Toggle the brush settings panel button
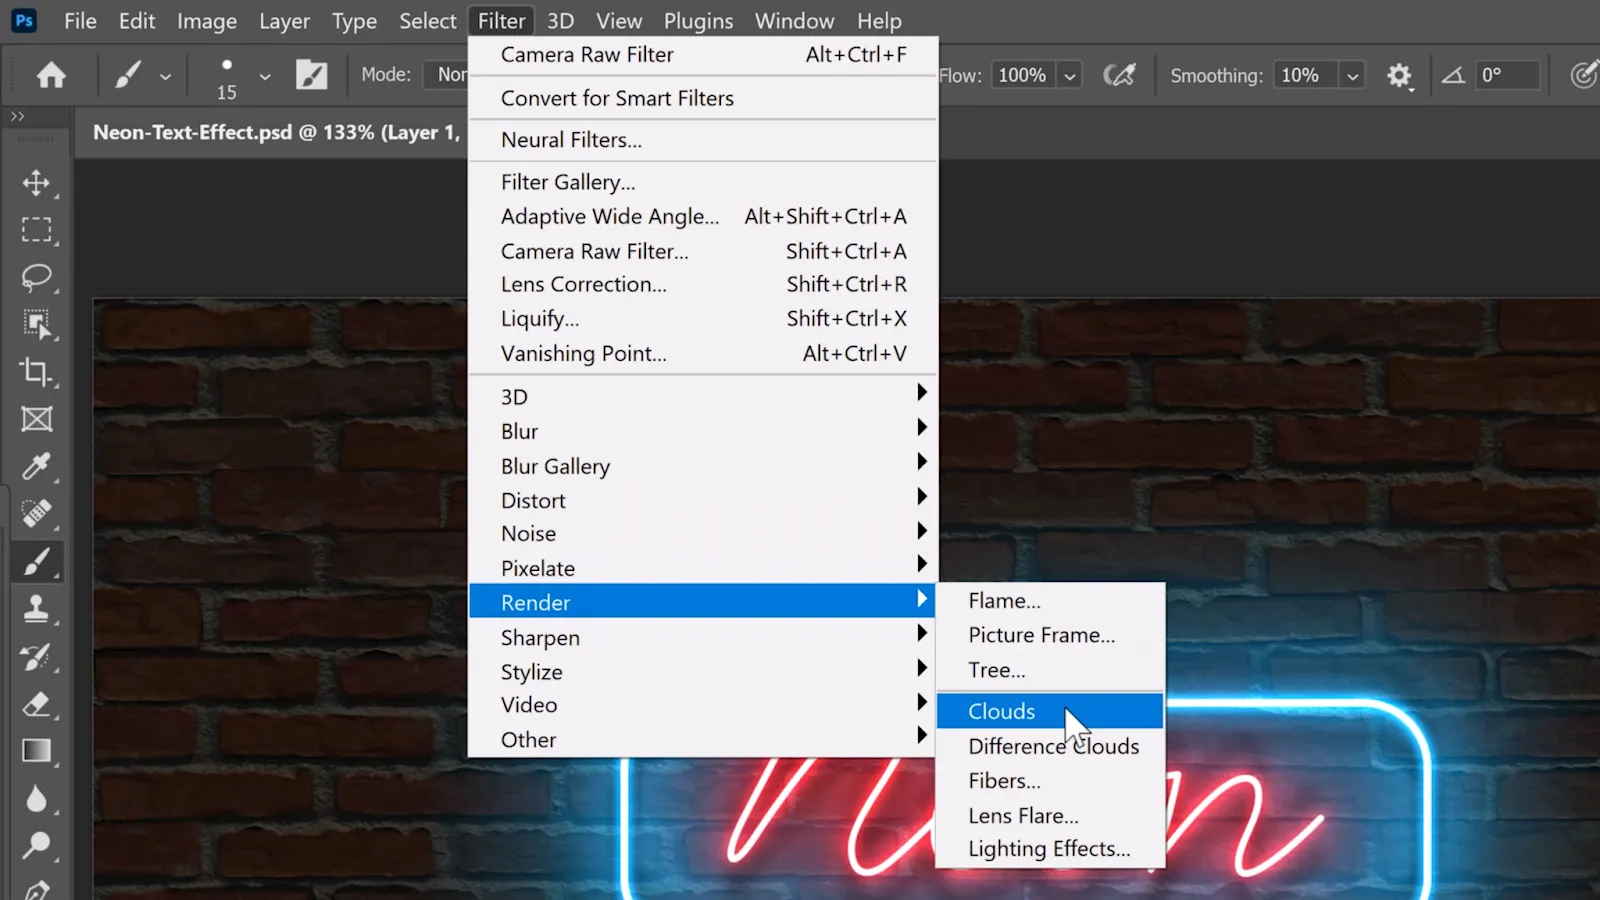The width and height of the screenshot is (1600, 900). [311, 75]
